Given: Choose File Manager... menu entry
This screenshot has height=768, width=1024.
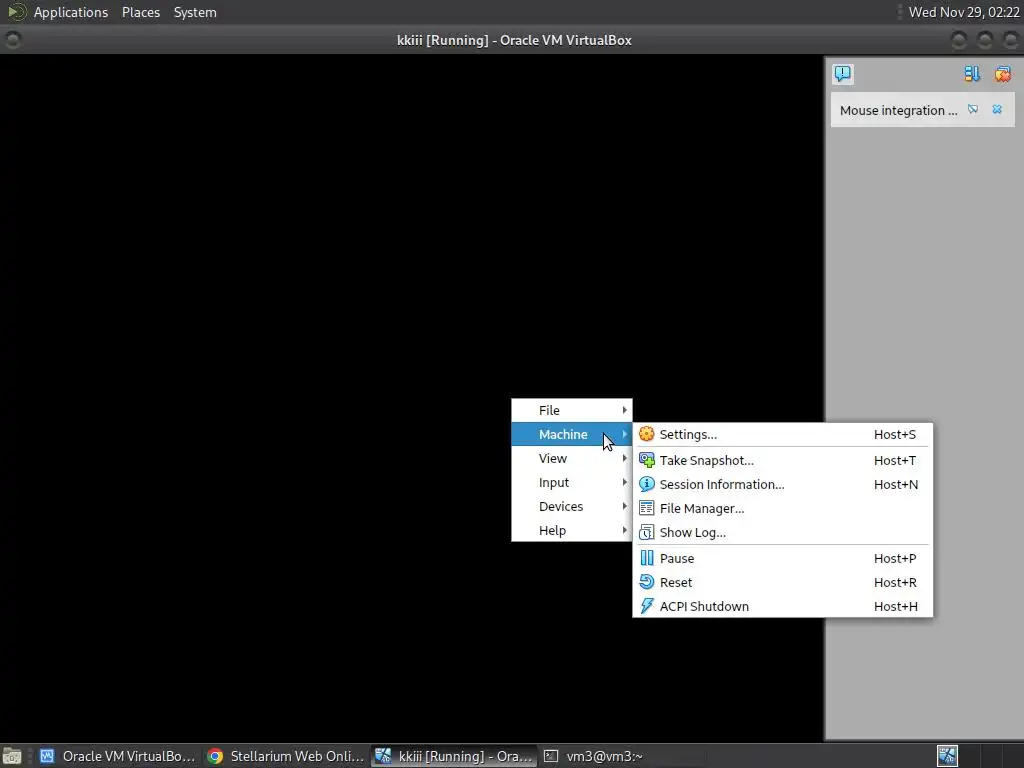Looking at the screenshot, I should point(782,509).
